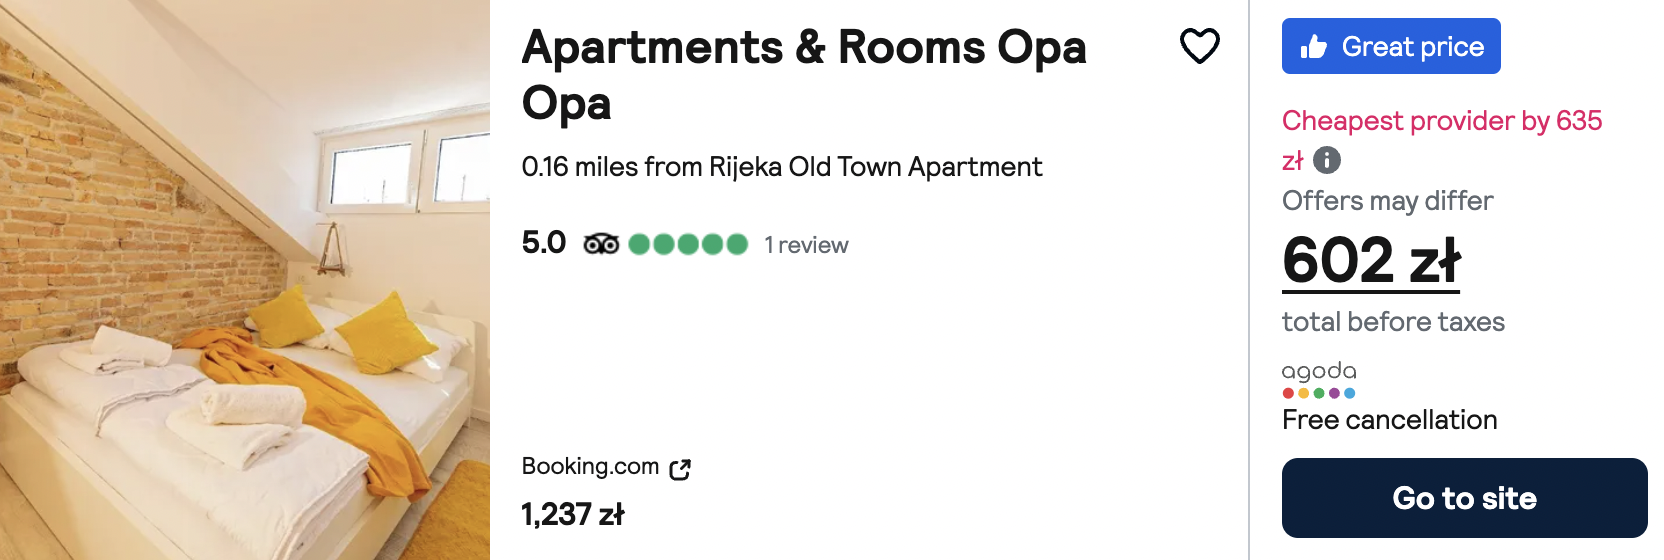Click the total before taxes label
Screen dimensions: 1664x560
[x=1393, y=322]
